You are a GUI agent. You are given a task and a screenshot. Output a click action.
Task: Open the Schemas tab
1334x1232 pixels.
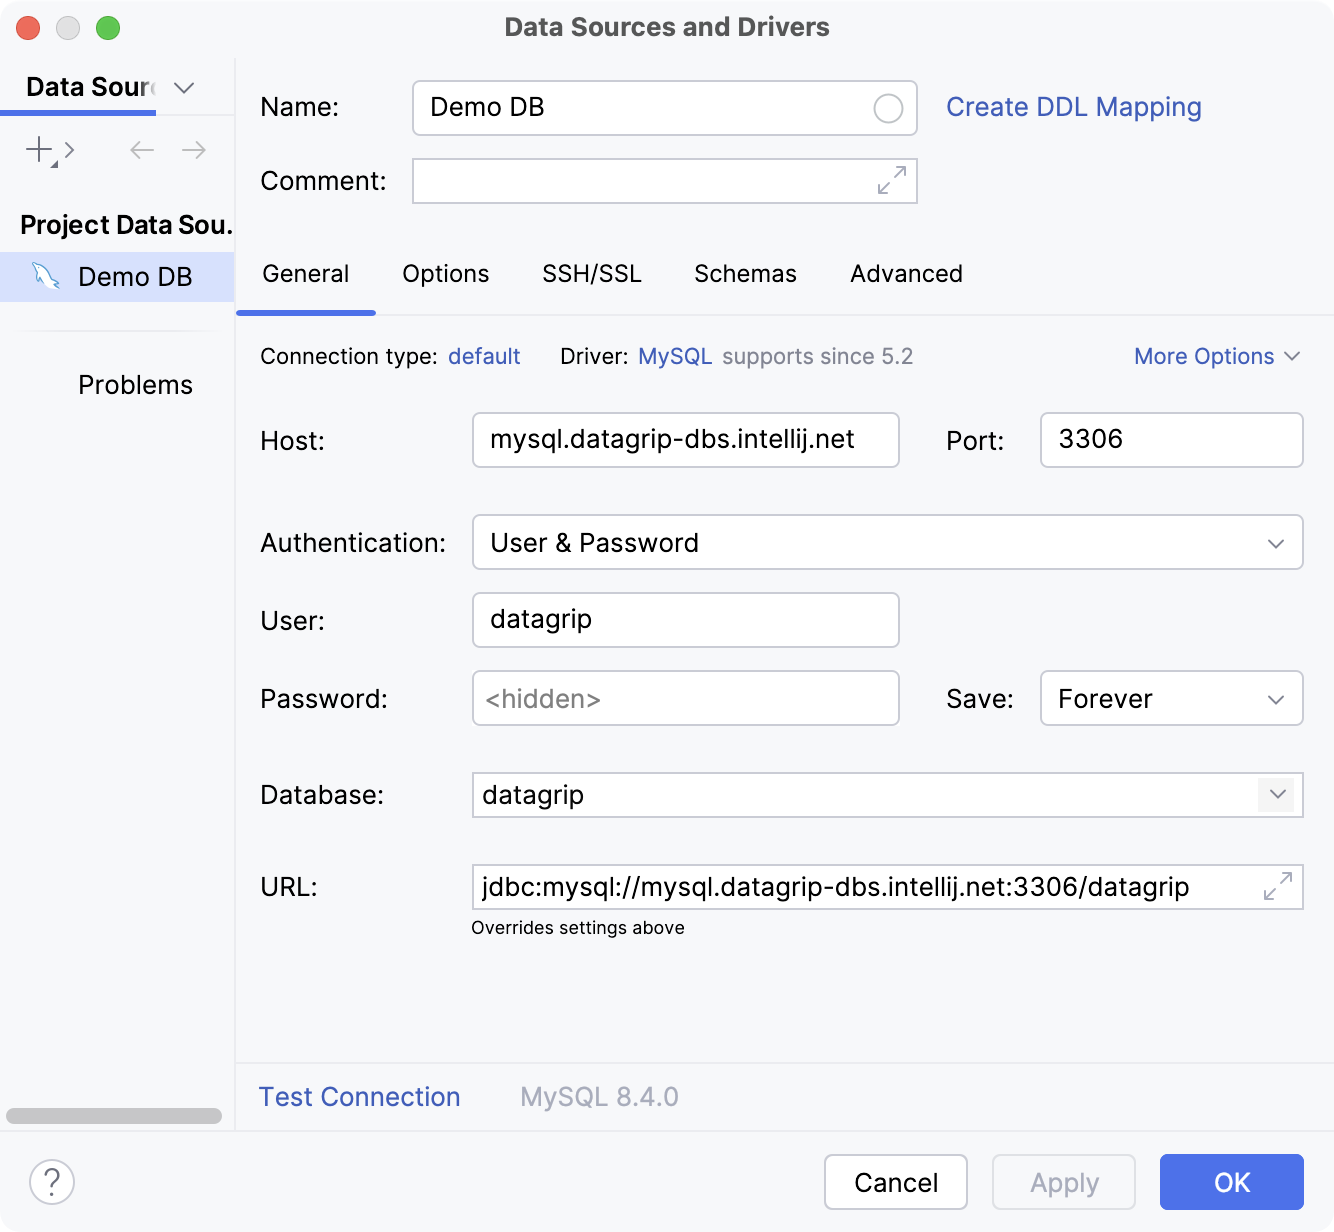pyautogui.click(x=744, y=273)
